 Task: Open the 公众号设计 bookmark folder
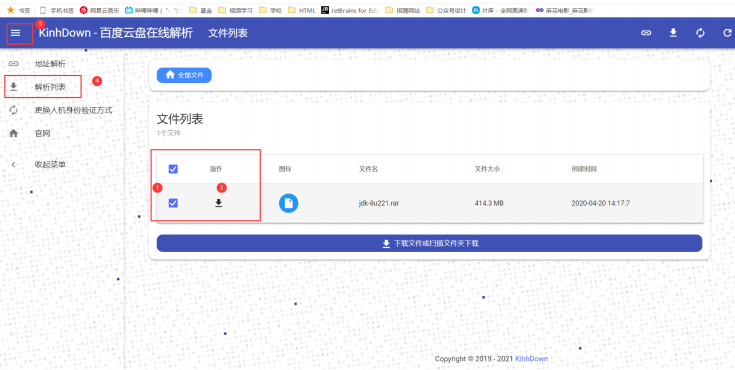[x=446, y=10]
